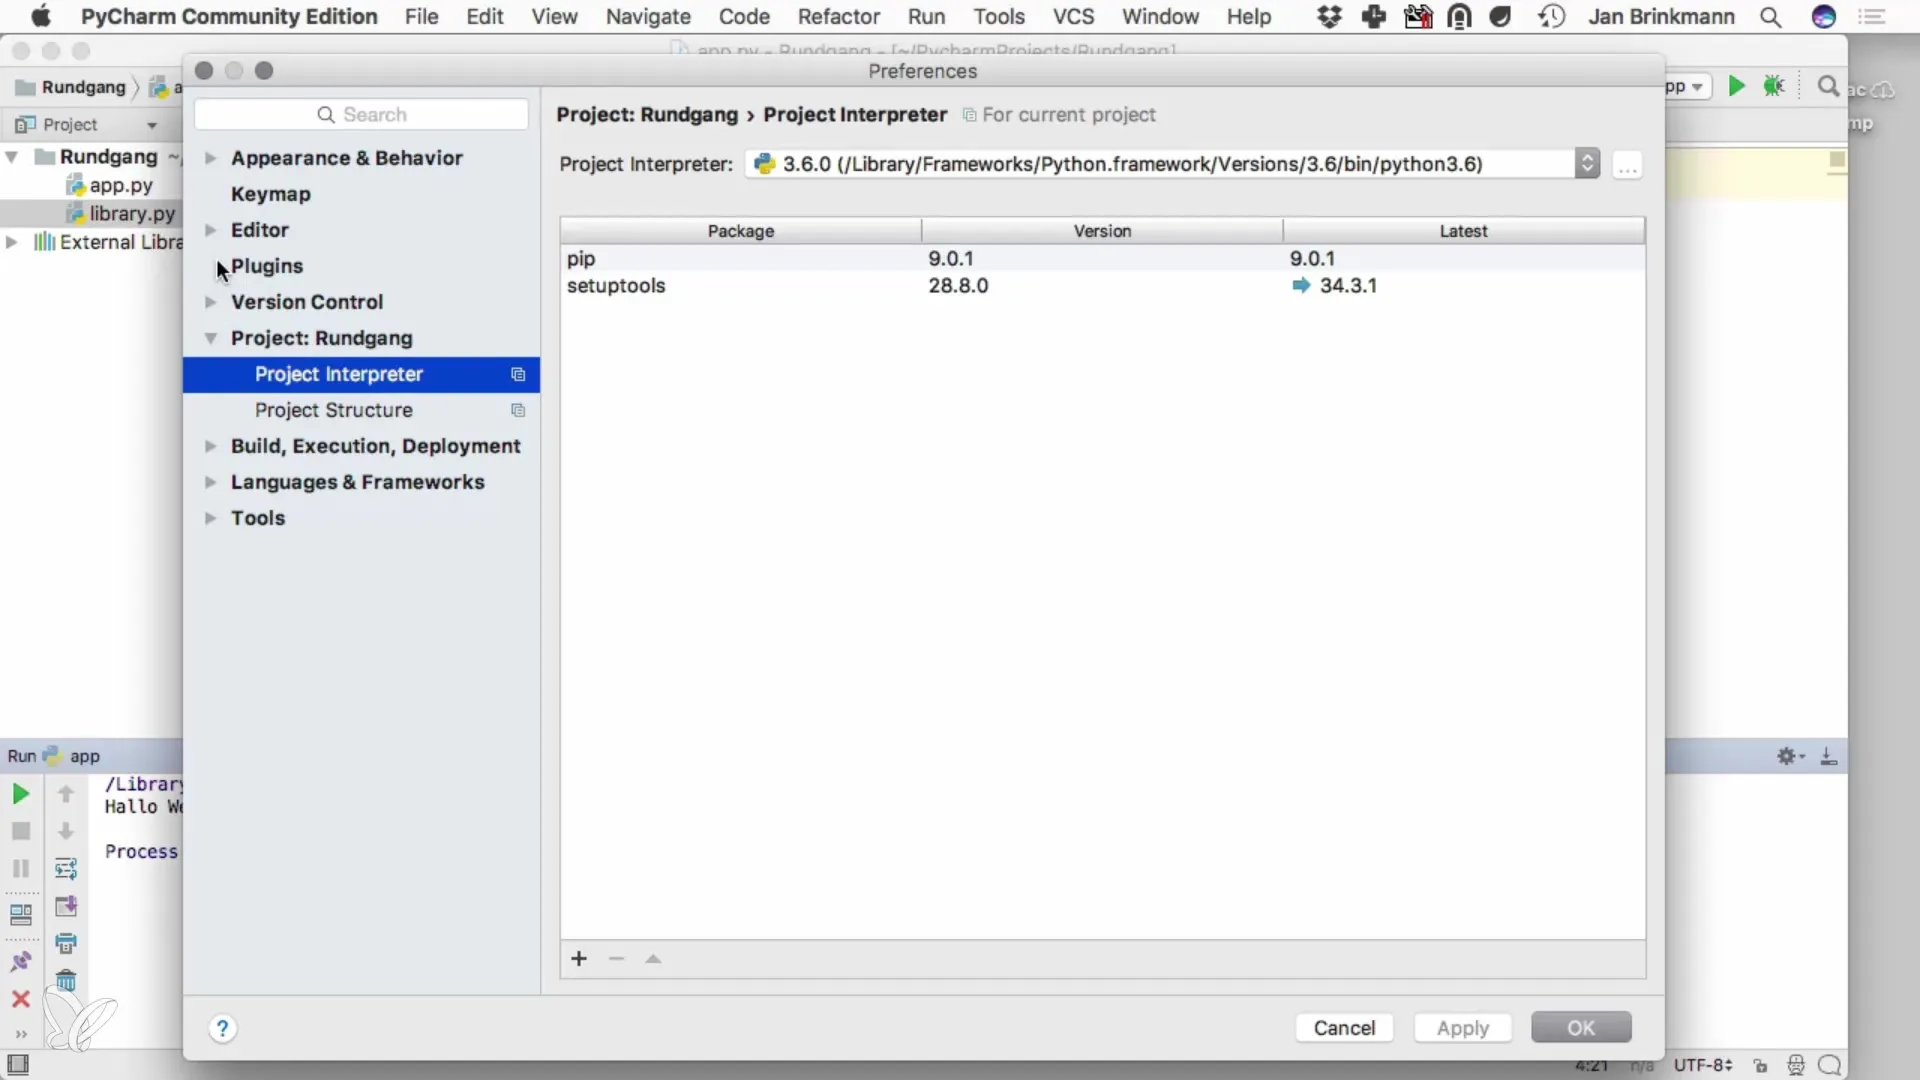This screenshot has height=1080, width=1920.
Task: Click Spotlight search icon in menu bar
Action: 1771,17
